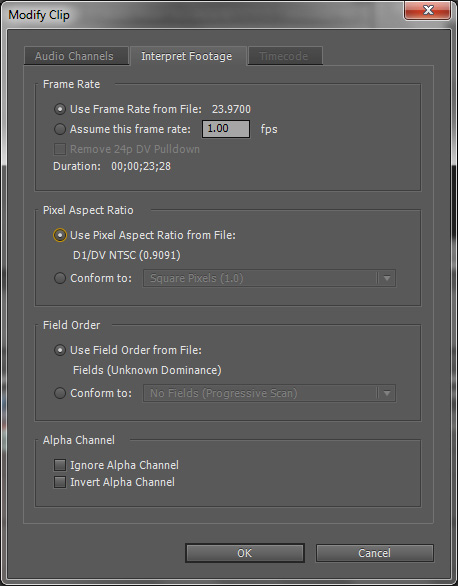
Task: Click arrow of Pixel Aspect Ratio conform dropdown
Action: [387, 278]
